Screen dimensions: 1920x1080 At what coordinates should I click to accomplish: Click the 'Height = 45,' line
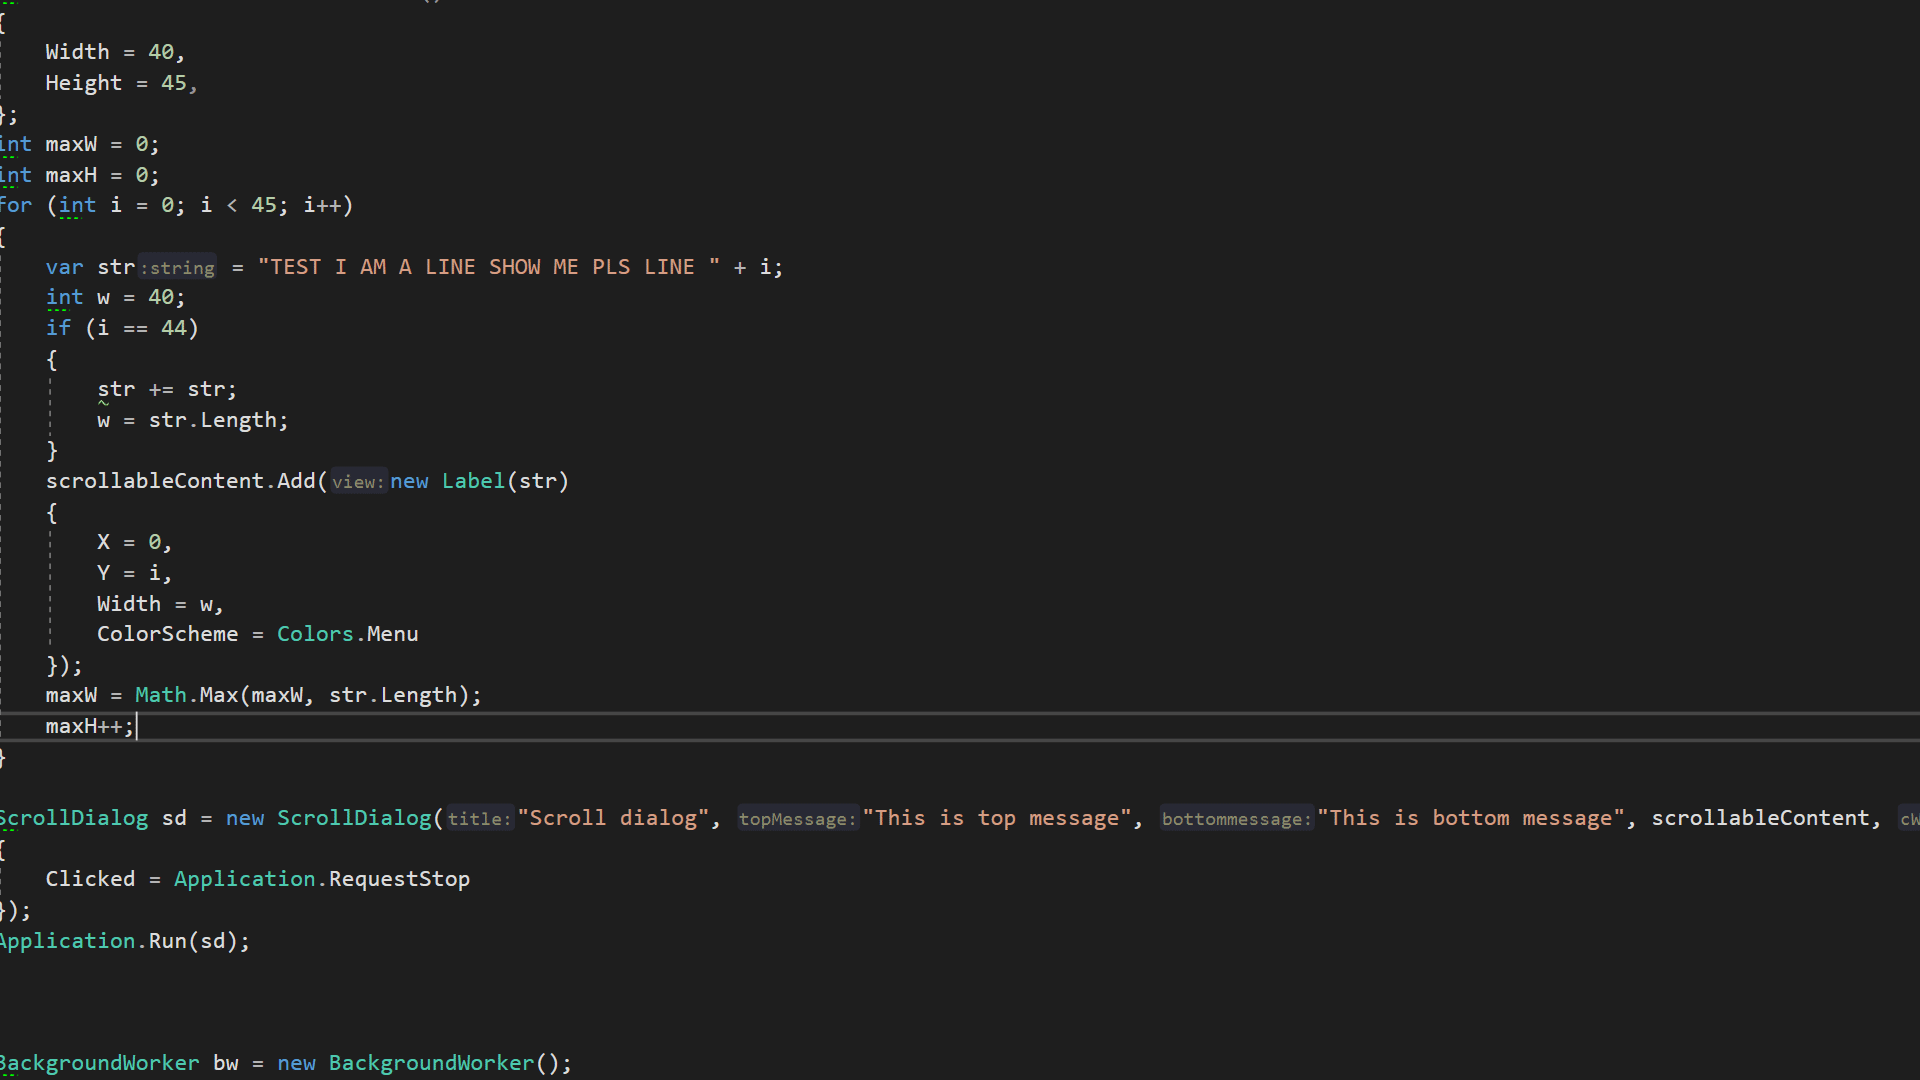coord(121,83)
